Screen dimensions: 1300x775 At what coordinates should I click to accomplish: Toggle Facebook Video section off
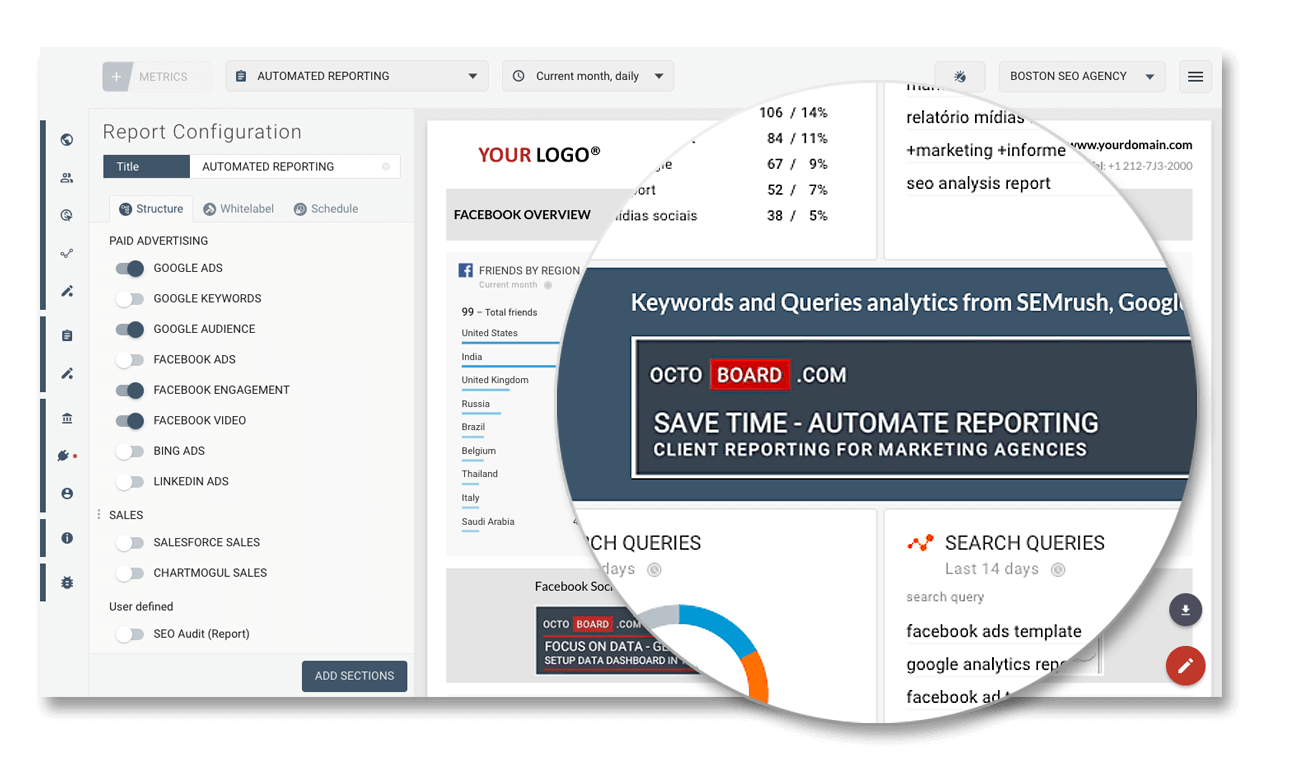(x=130, y=421)
